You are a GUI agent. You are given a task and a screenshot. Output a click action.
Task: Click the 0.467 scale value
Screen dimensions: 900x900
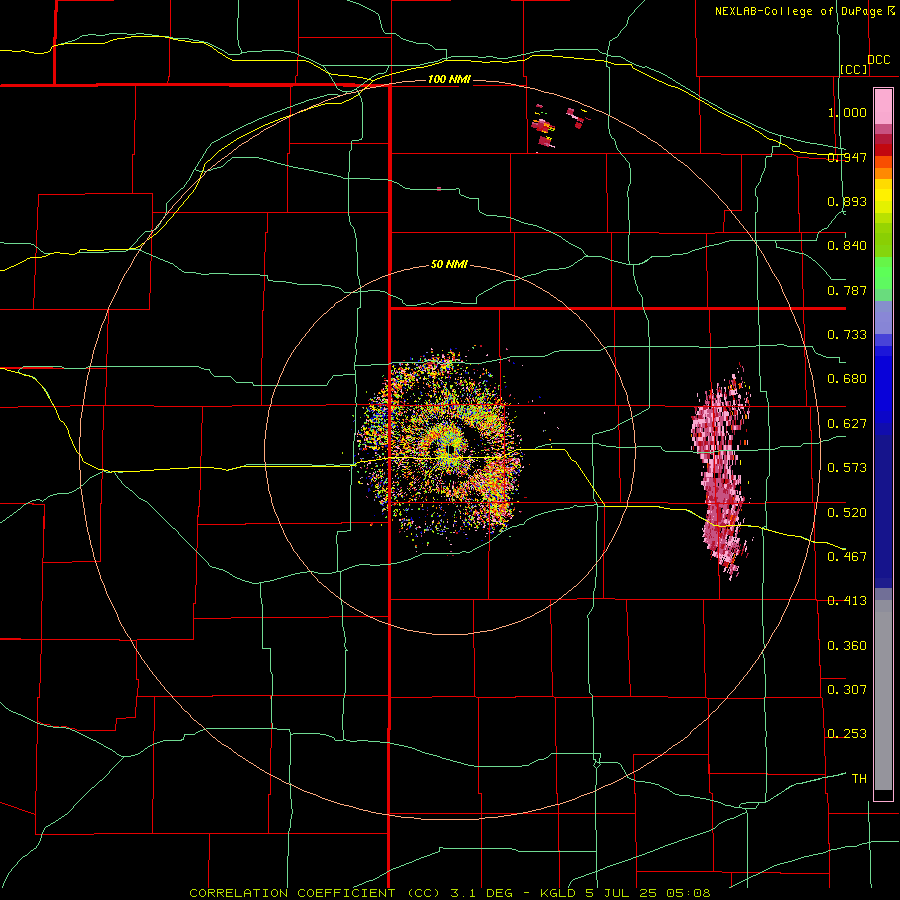click(x=847, y=557)
